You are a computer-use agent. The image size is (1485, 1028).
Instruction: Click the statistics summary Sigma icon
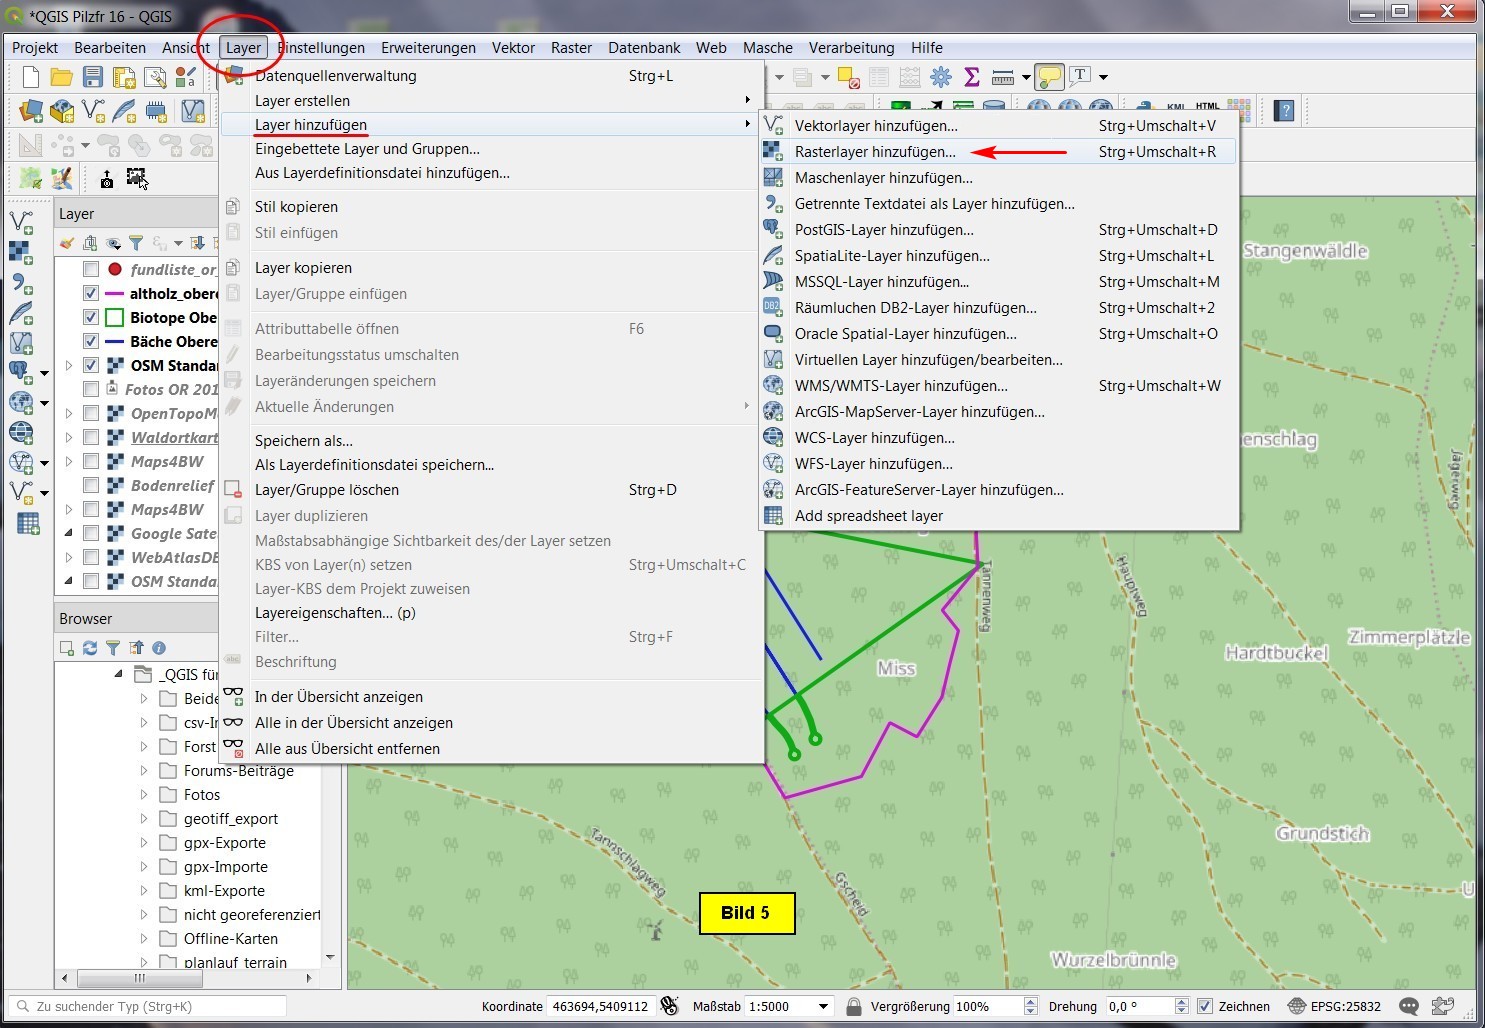click(971, 77)
